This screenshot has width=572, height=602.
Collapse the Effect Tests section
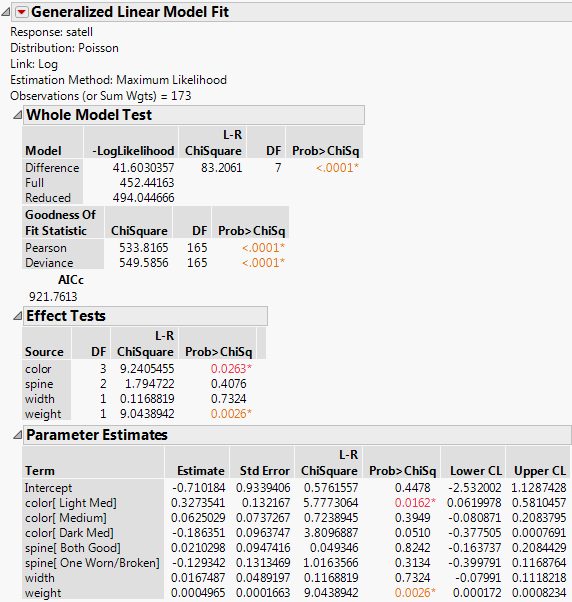pyautogui.click(x=17, y=316)
